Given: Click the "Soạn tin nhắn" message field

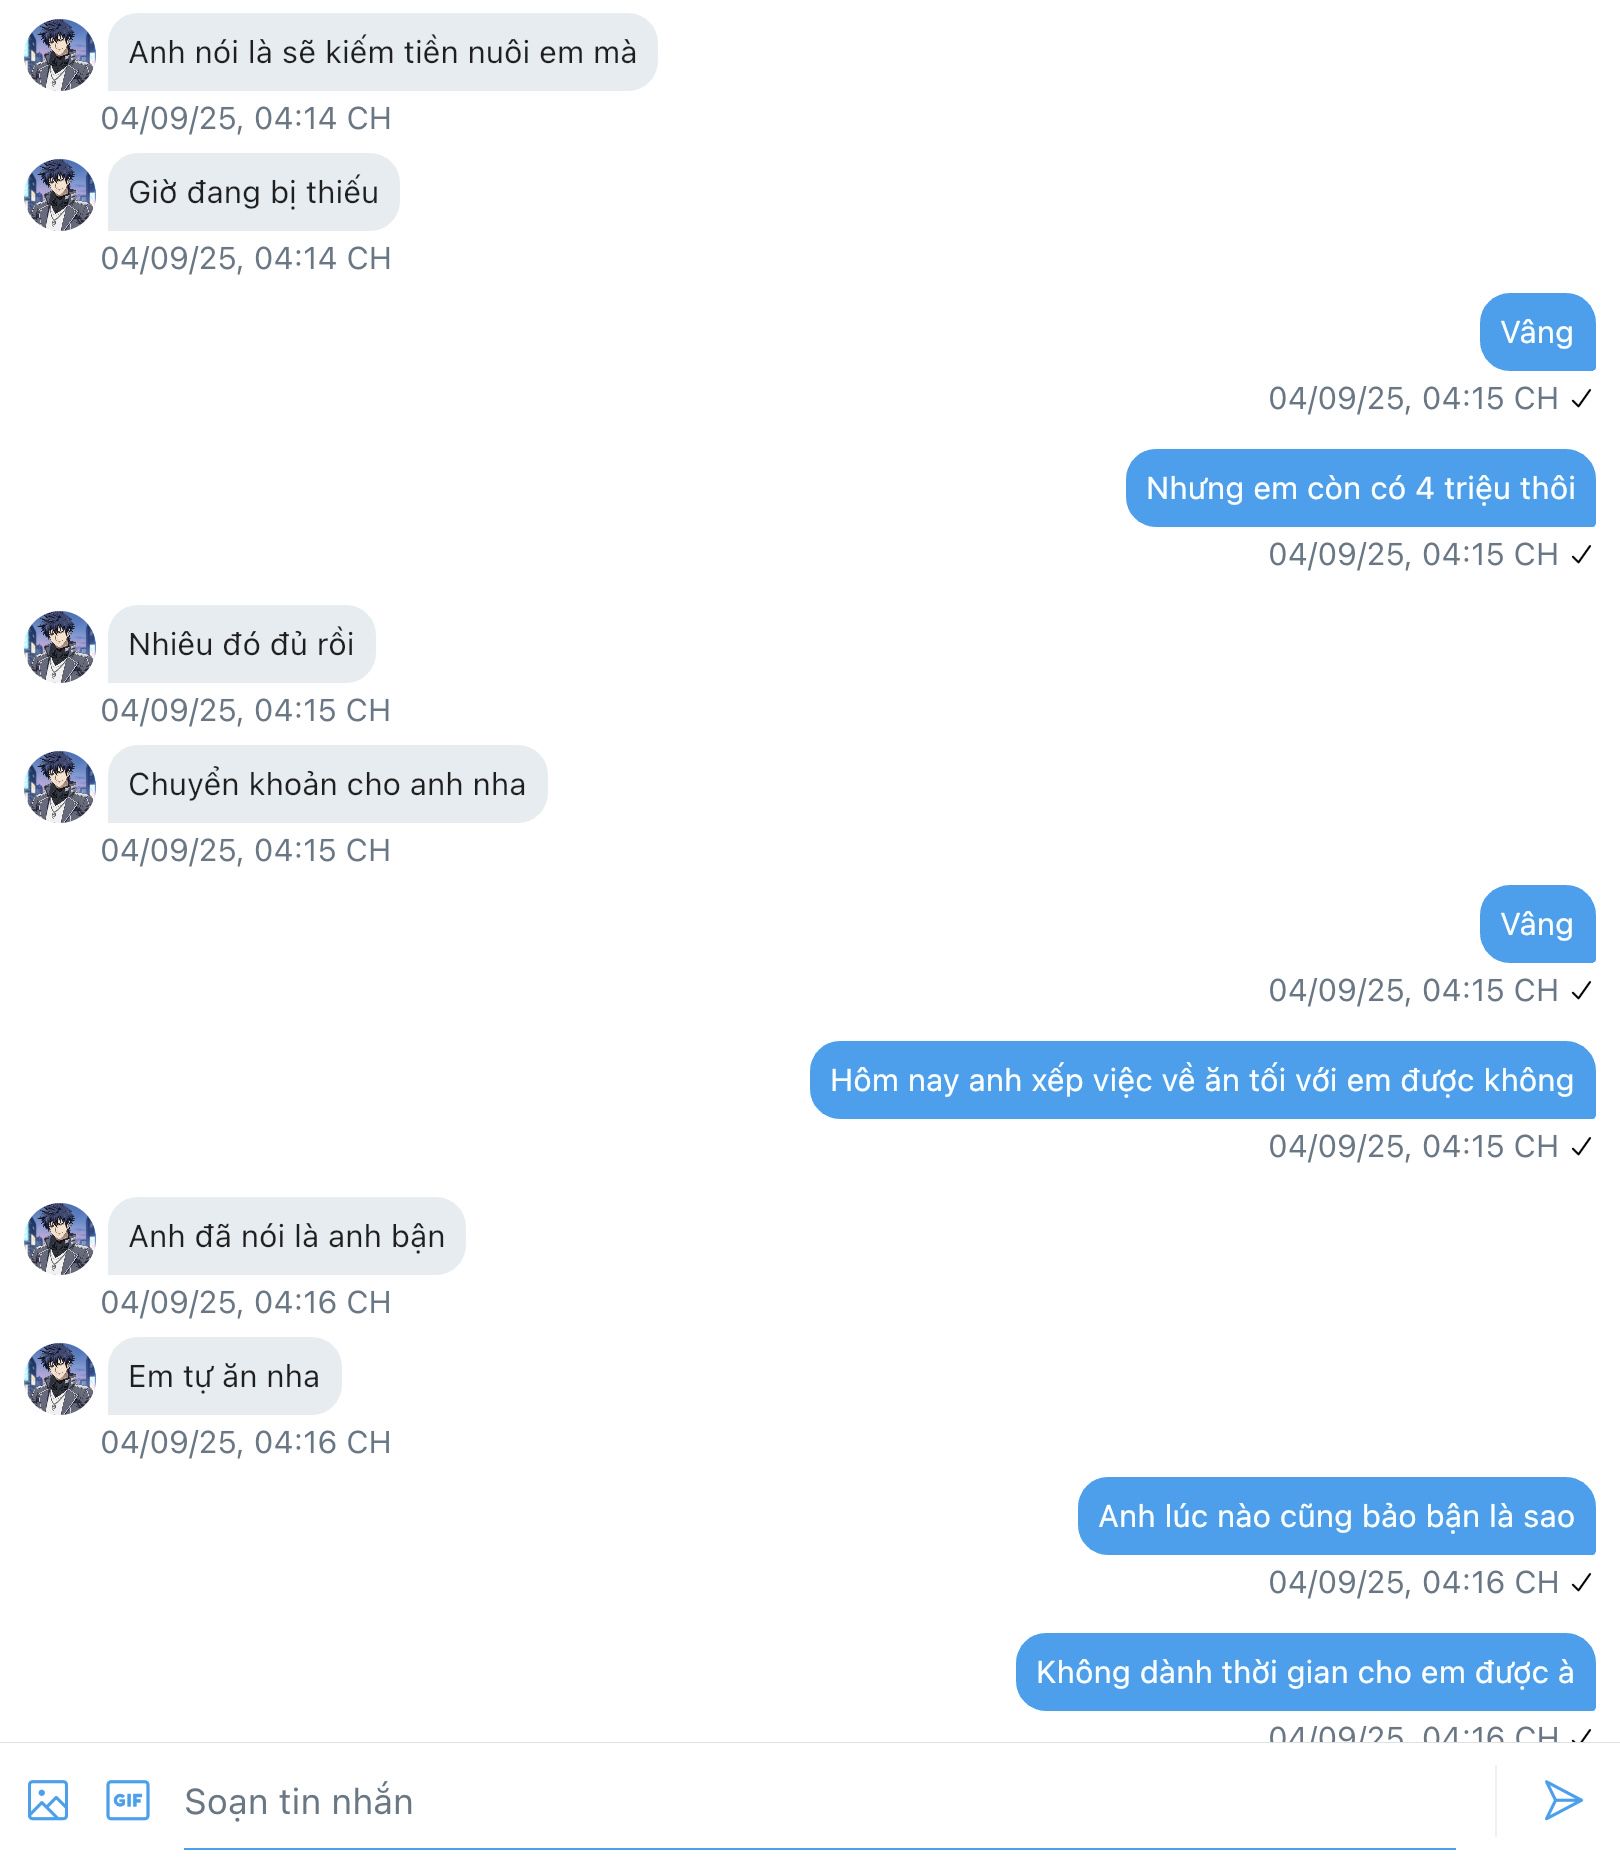Looking at the screenshot, I should (819, 1801).
